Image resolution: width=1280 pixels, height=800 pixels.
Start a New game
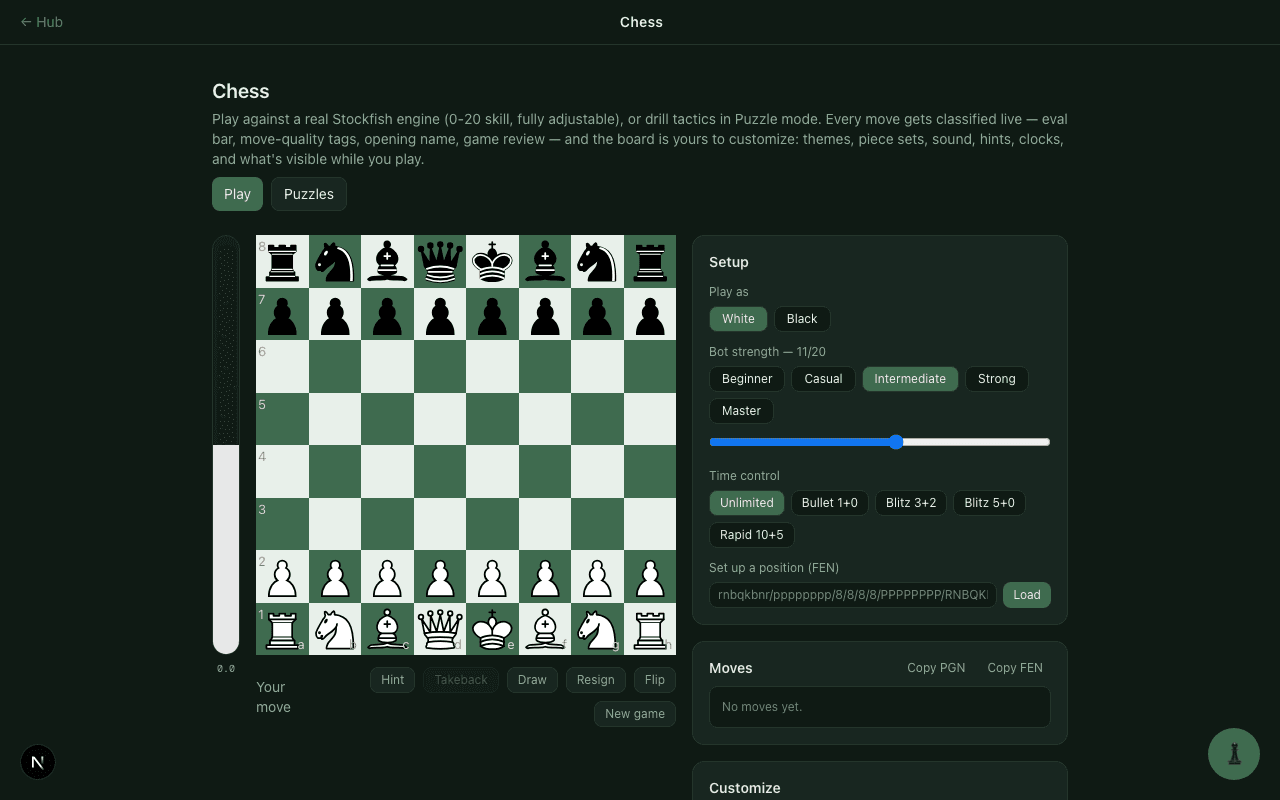[635, 714]
